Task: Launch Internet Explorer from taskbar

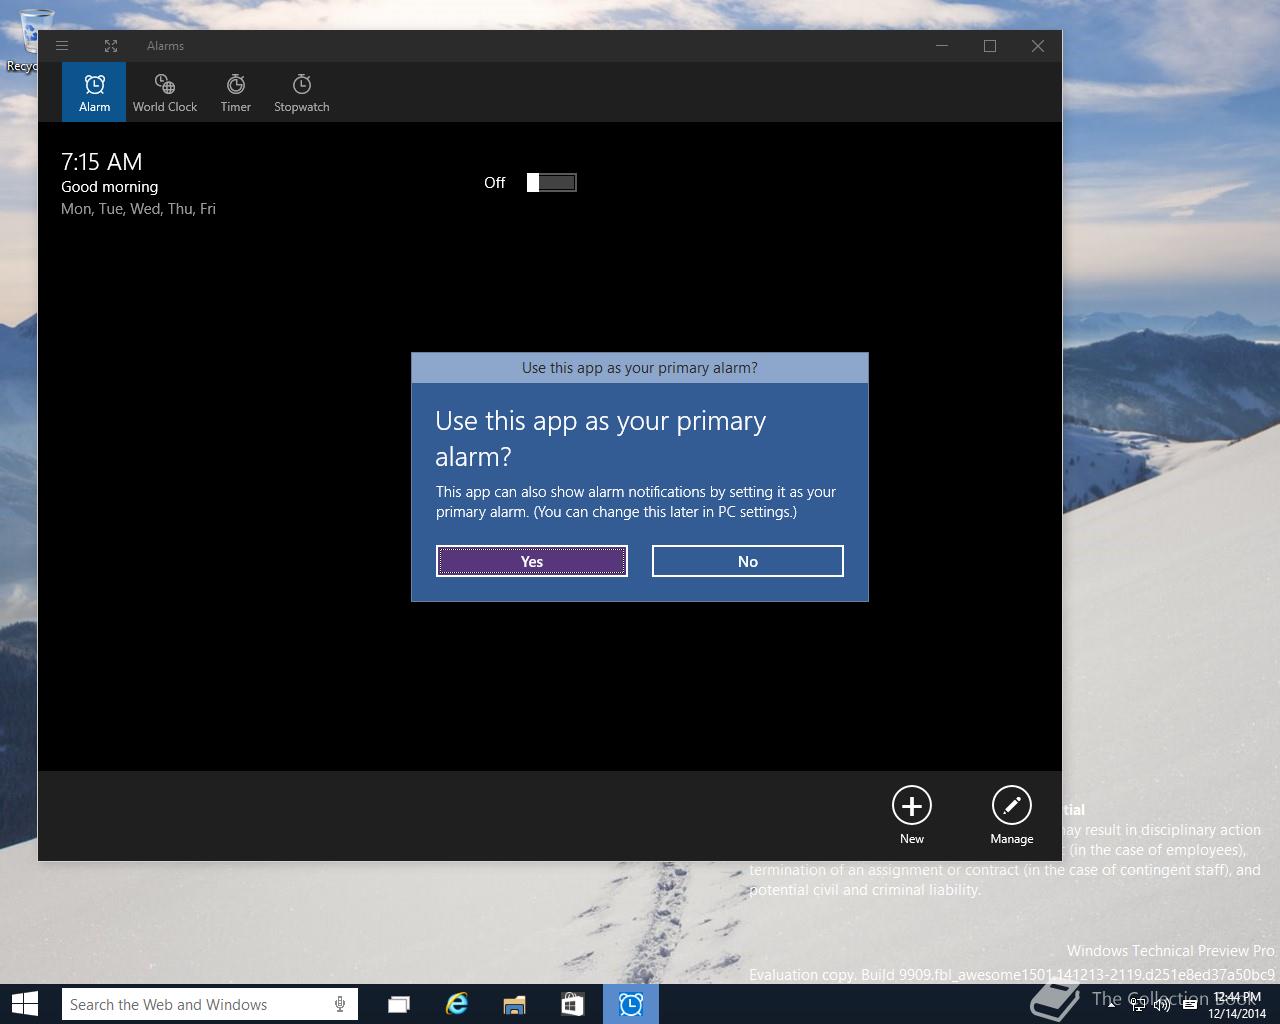Action: click(457, 1004)
